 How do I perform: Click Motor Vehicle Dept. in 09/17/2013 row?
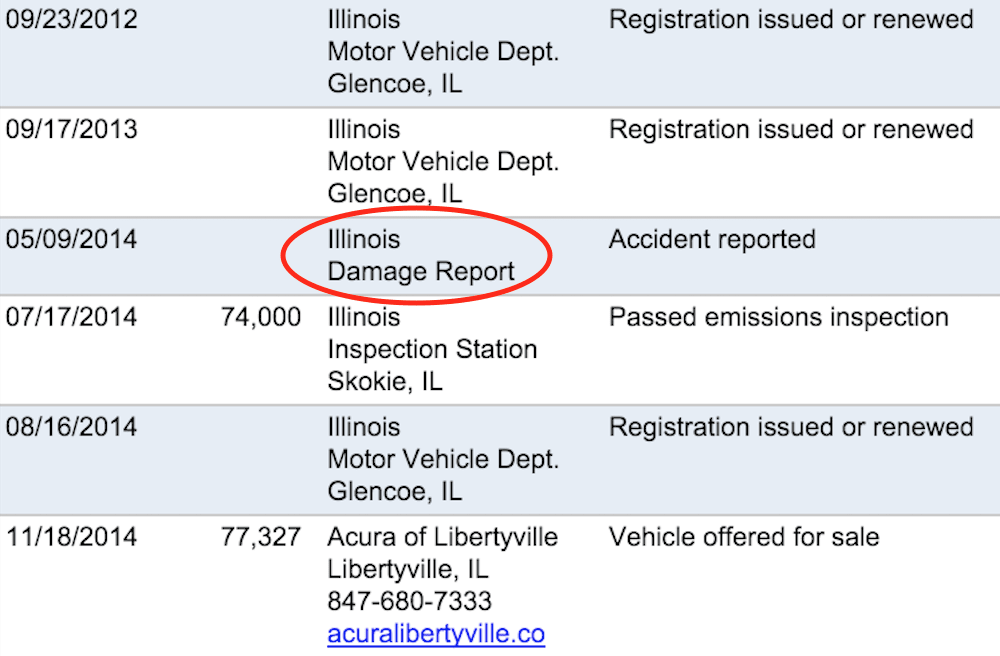click(443, 162)
